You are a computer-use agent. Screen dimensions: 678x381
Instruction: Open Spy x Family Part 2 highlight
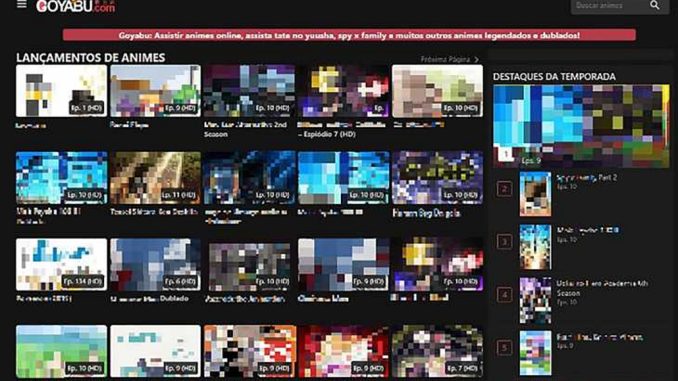pyautogui.click(x=586, y=178)
